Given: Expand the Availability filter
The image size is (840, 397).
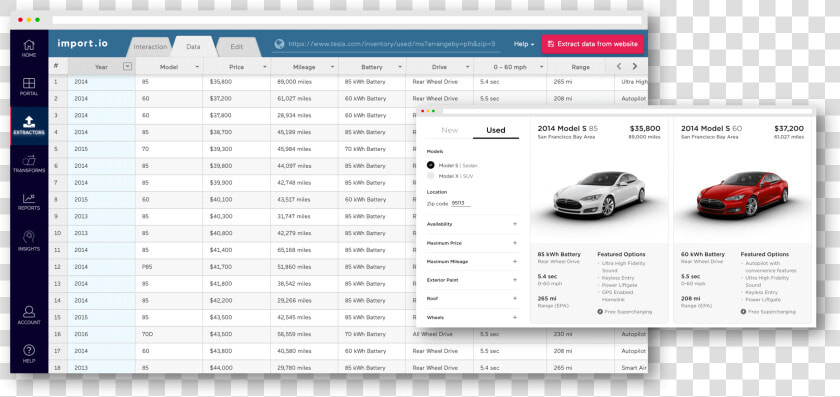Looking at the screenshot, I should pos(515,224).
